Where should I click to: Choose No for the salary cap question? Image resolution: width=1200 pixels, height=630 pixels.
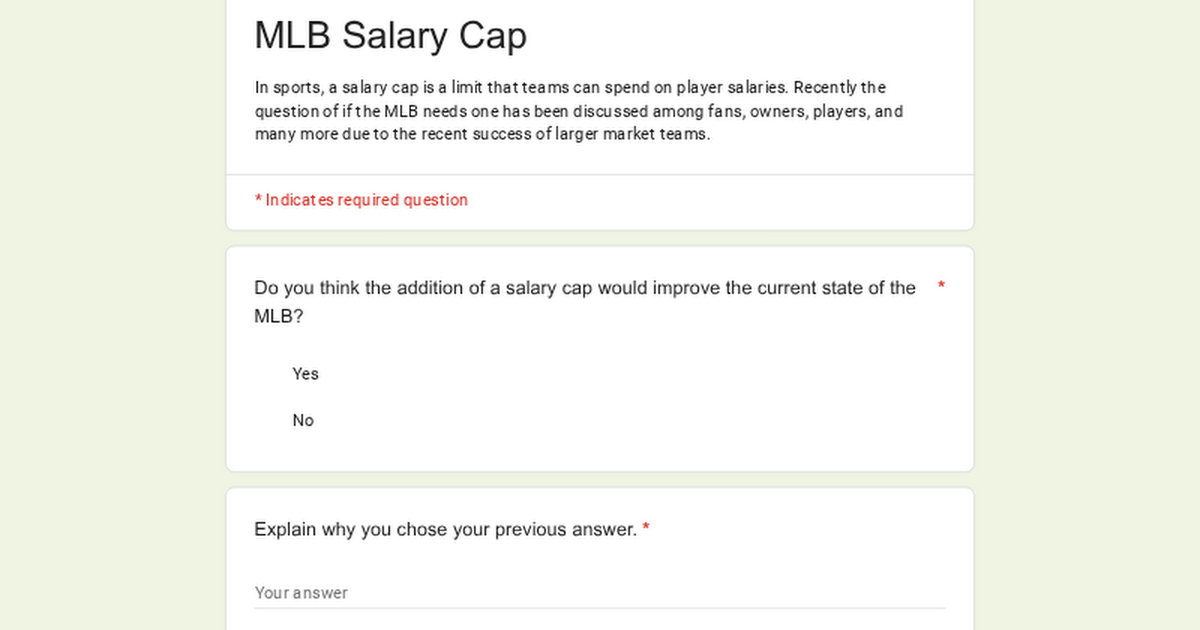[x=303, y=421]
